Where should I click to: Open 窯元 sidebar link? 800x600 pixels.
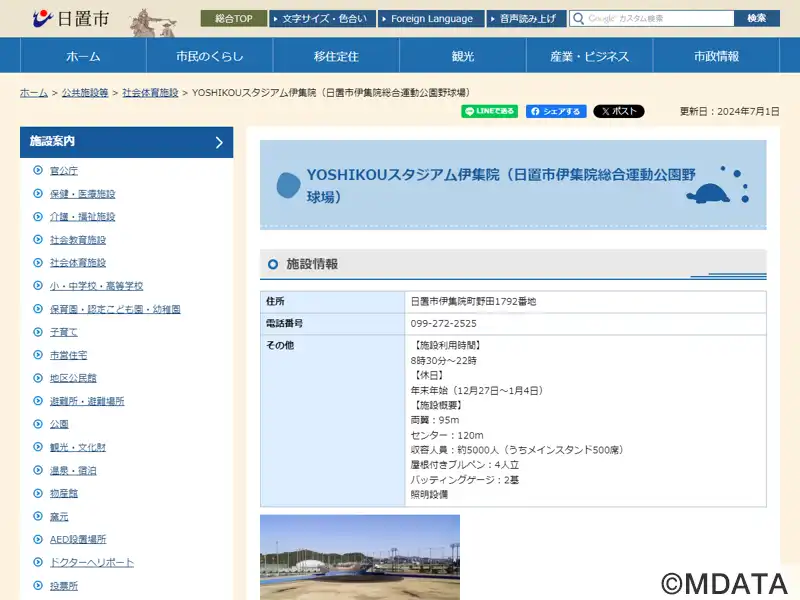click(59, 516)
